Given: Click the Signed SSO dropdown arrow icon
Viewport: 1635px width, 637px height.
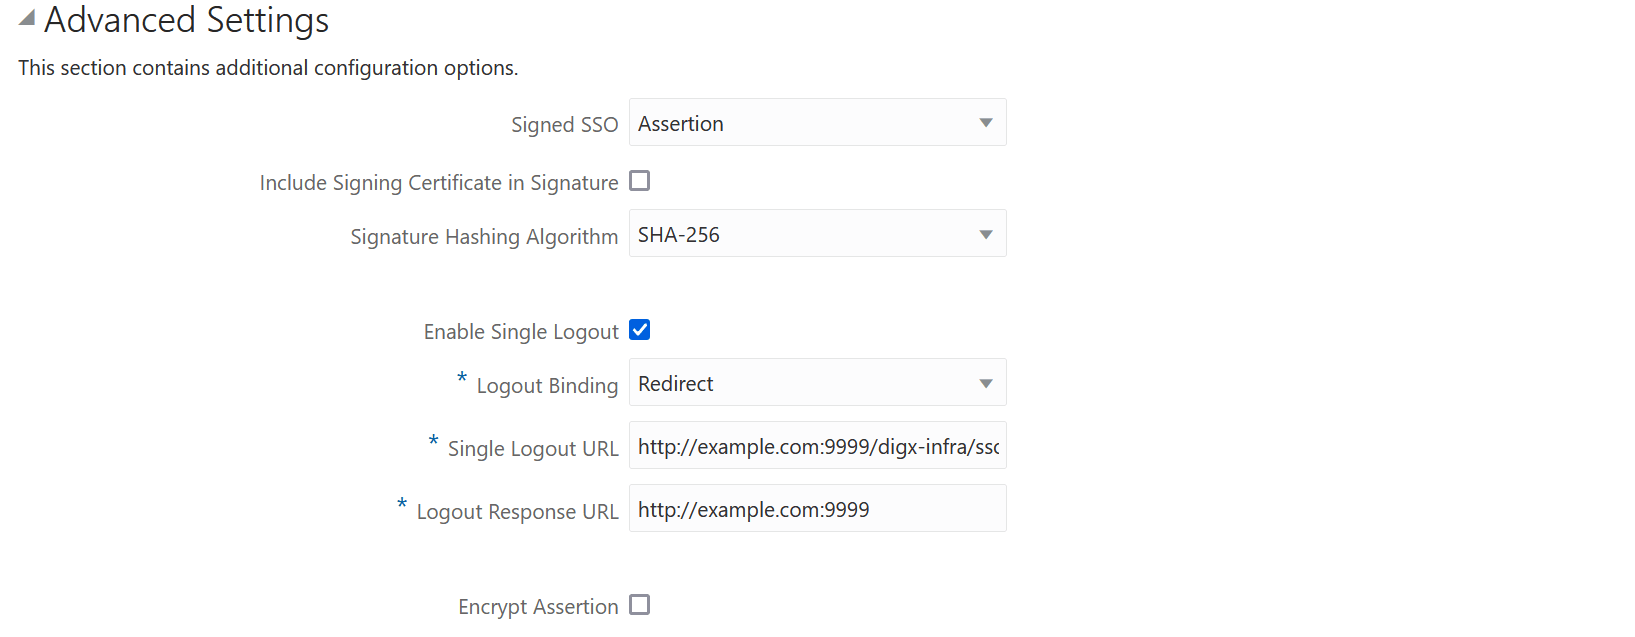Looking at the screenshot, I should tap(987, 122).
